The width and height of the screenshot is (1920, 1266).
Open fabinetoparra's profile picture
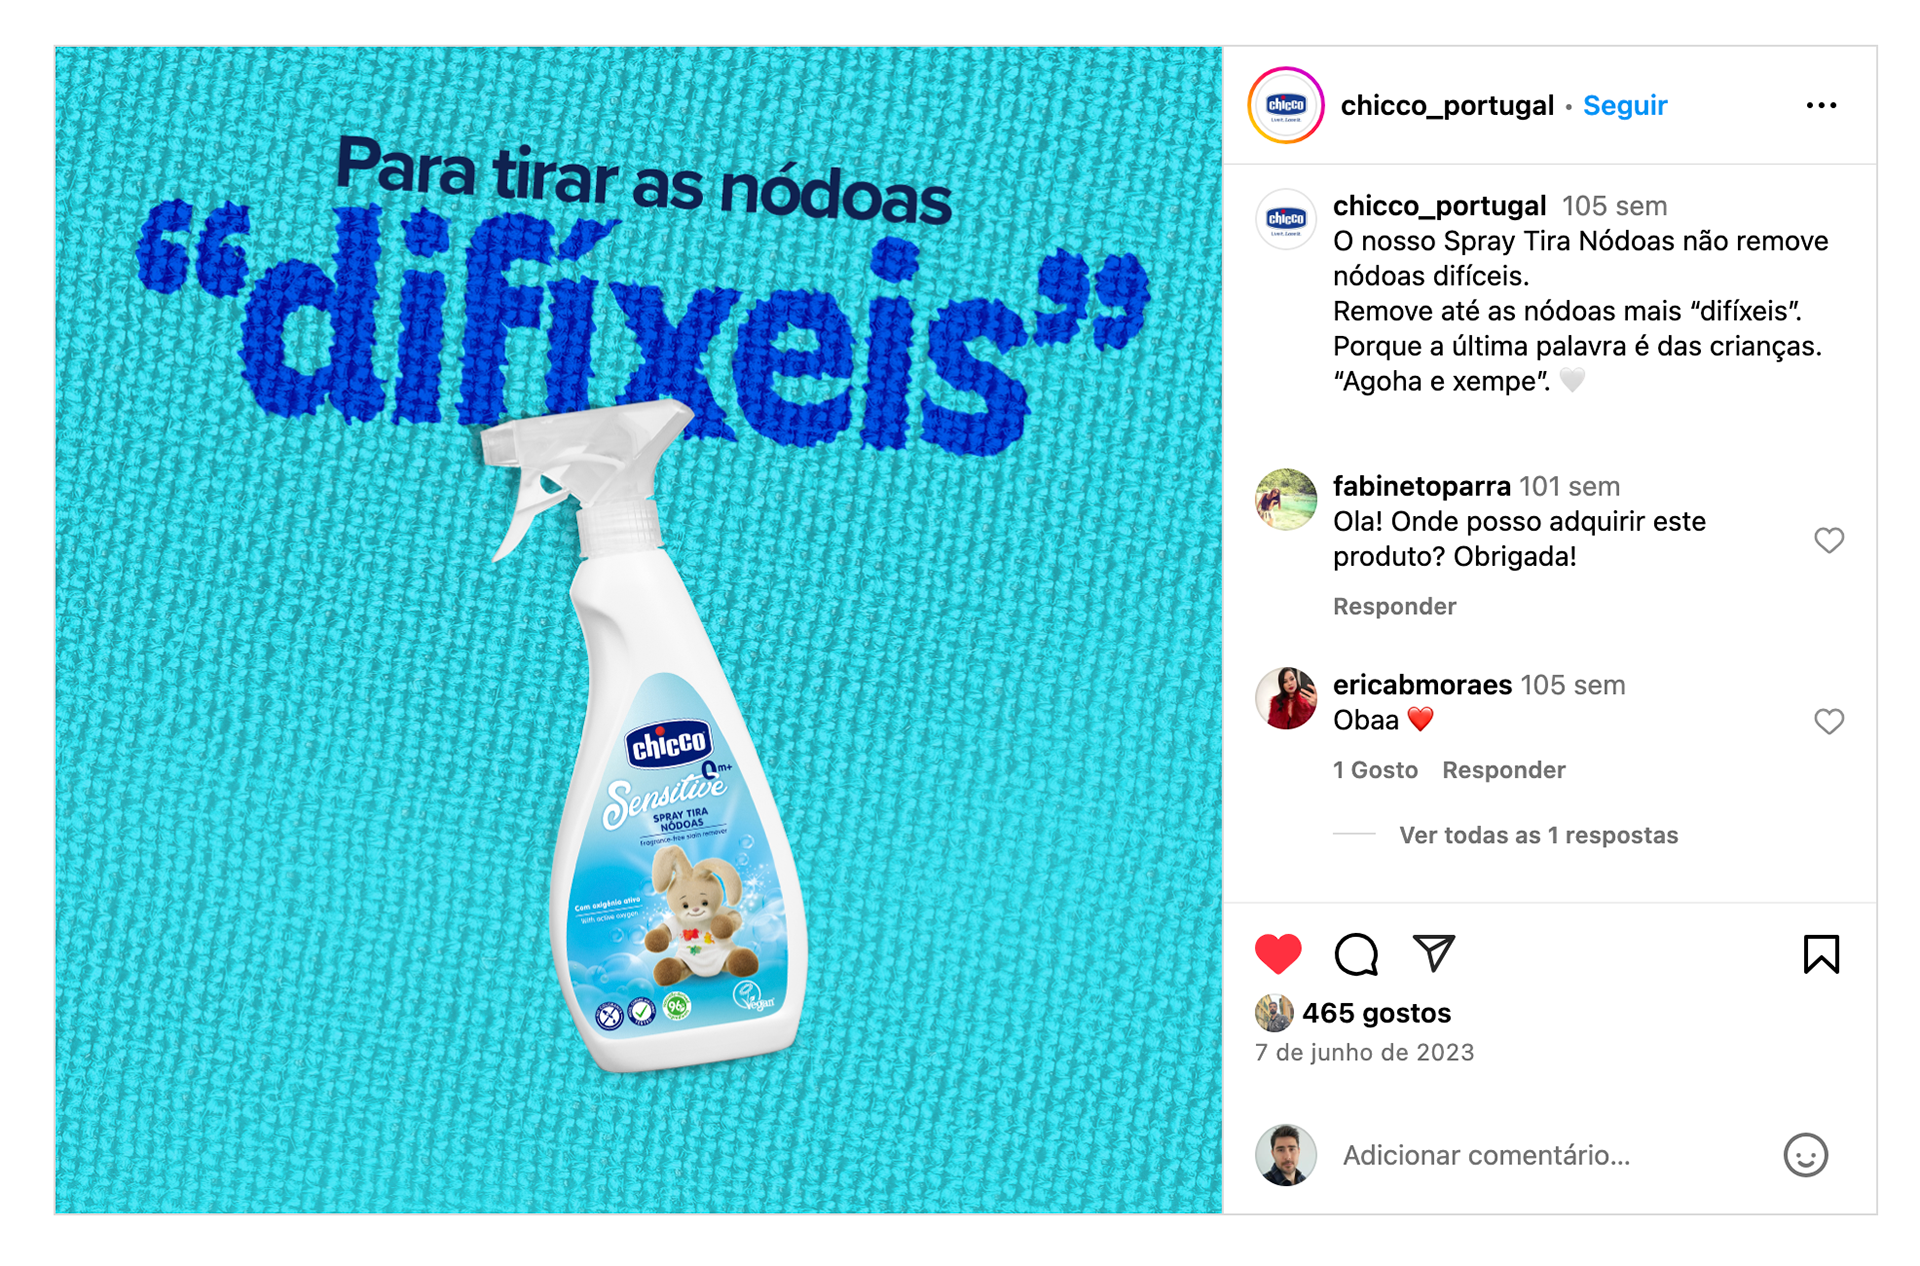[x=1286, y=499]
